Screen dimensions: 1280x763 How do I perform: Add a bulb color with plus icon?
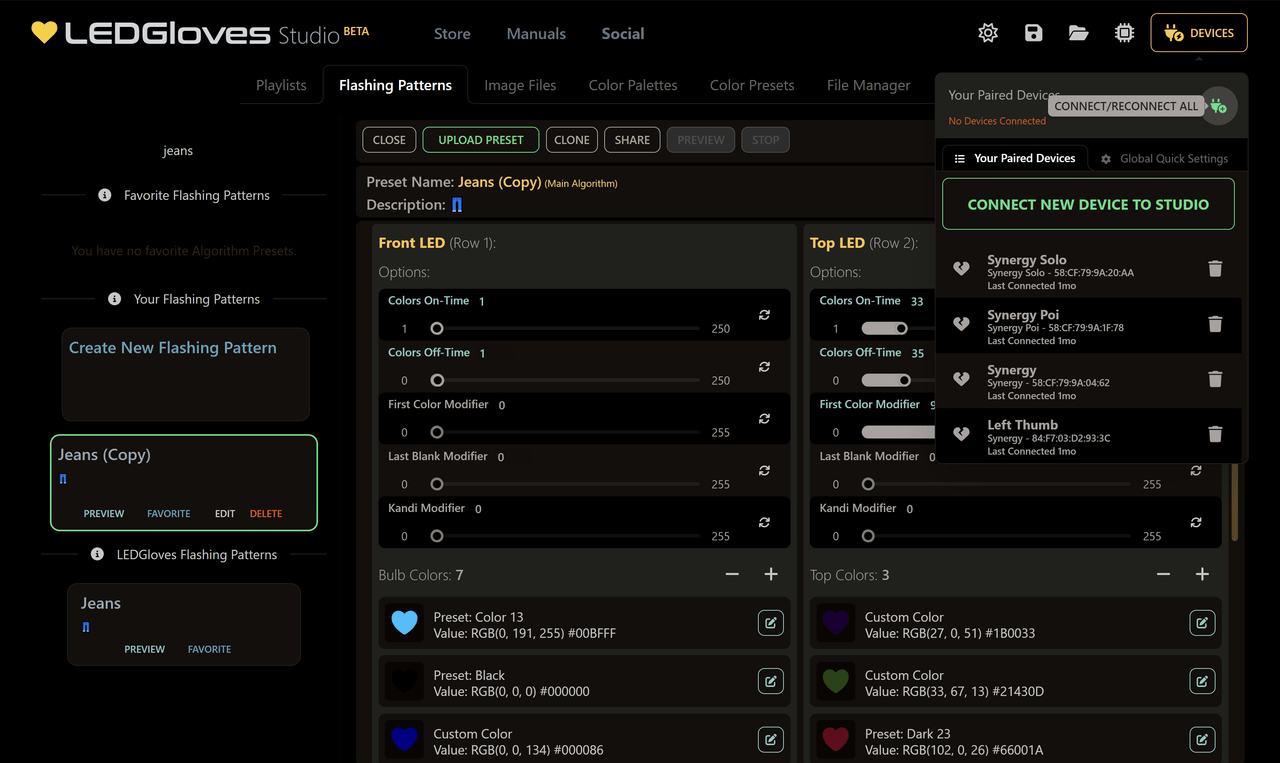pyautogui.click(x=771, y=574)
